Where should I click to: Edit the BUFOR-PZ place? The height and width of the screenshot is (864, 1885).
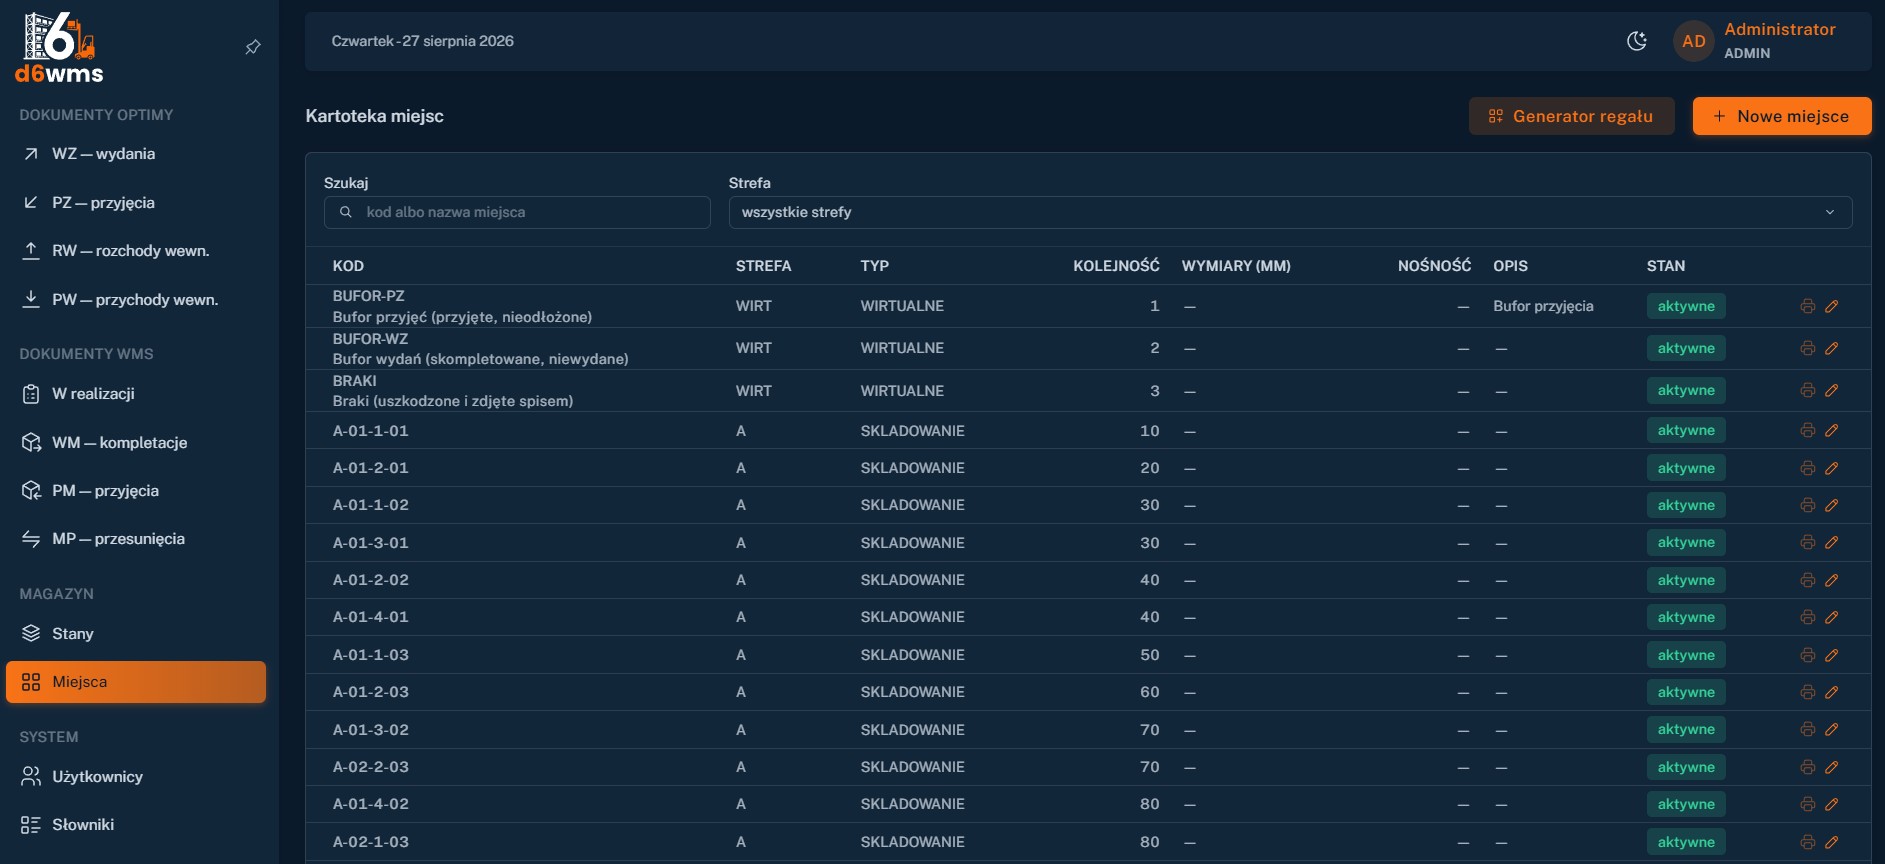tap(1832, 306)
